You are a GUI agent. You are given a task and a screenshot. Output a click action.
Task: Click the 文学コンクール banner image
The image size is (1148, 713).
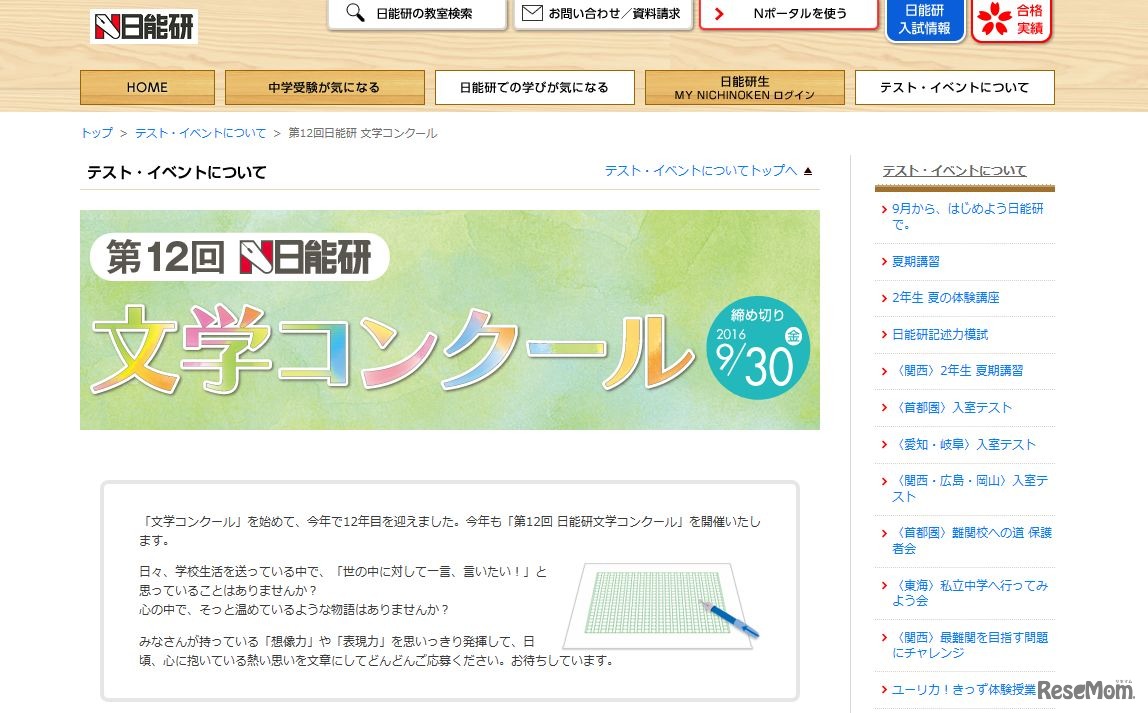pyautogui.click(x=450, y=320)
